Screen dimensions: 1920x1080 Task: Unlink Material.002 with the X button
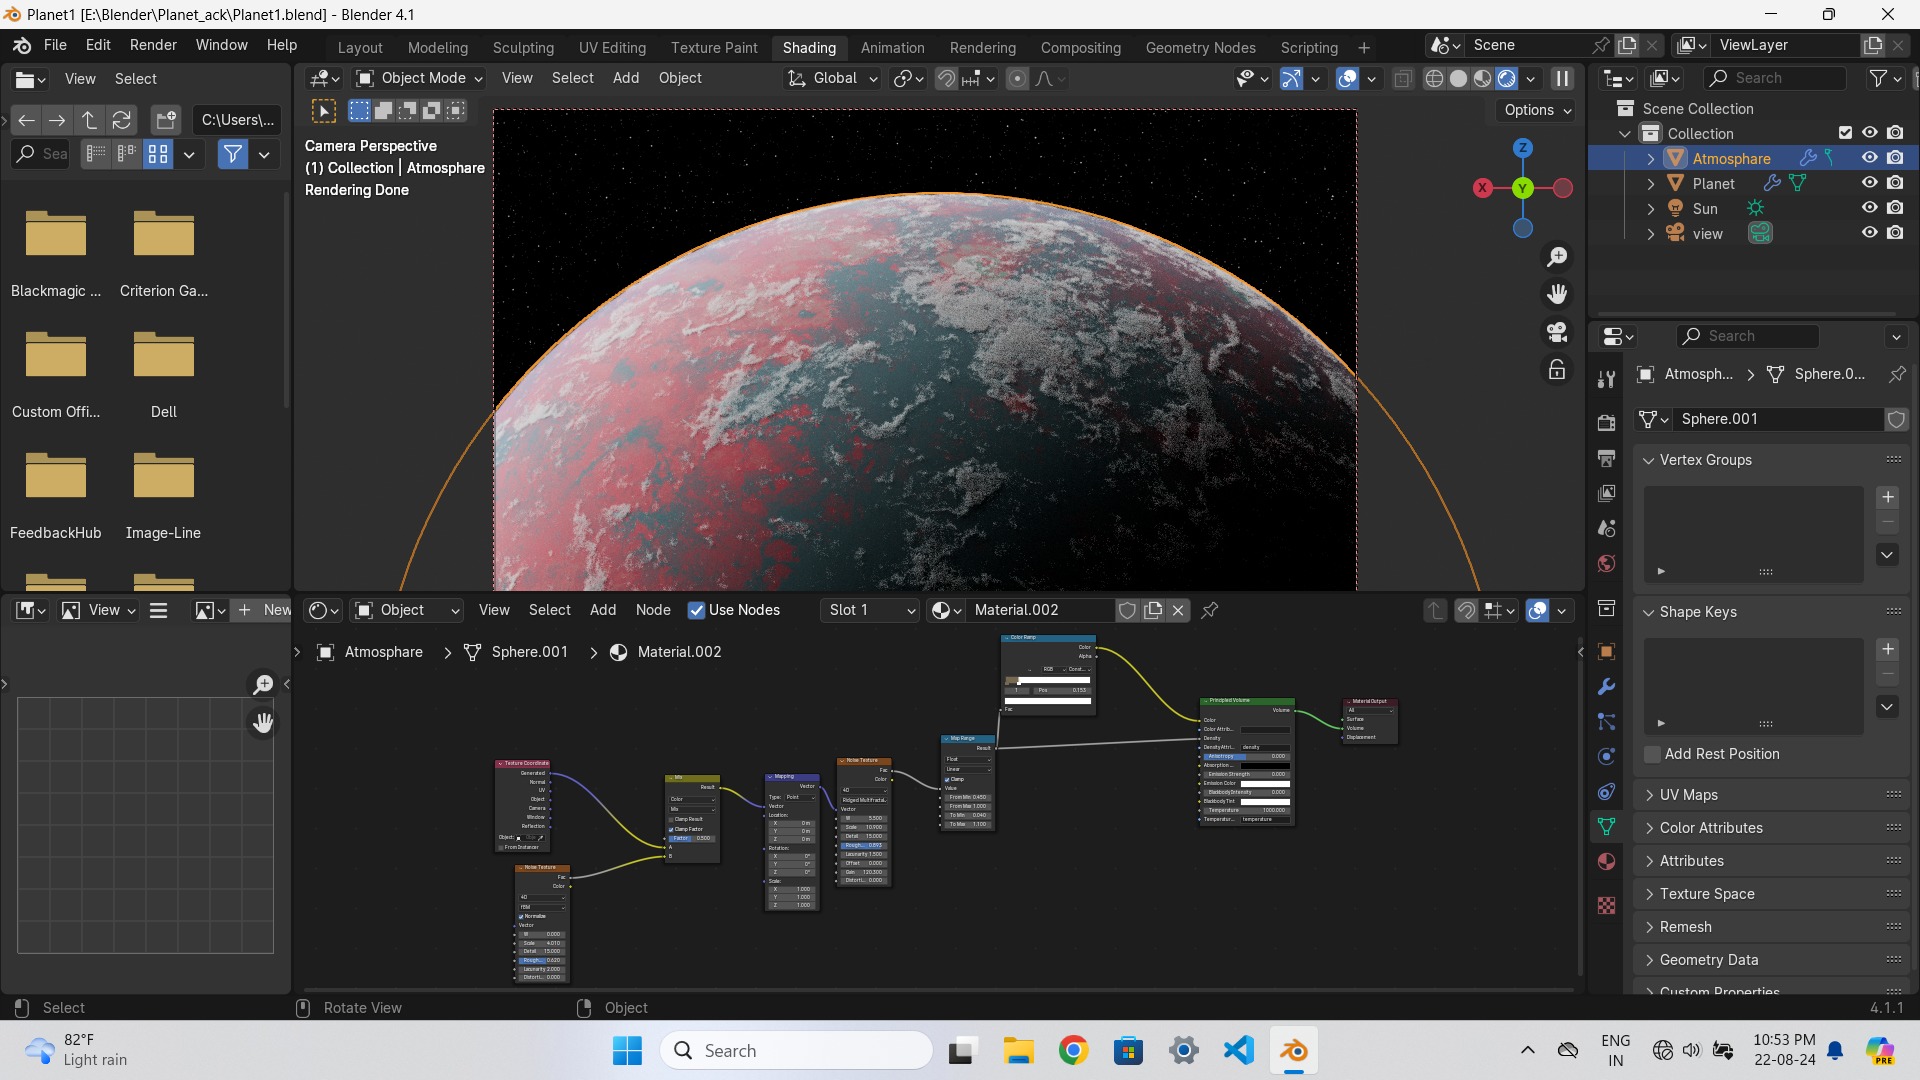tap(1178, 610)
